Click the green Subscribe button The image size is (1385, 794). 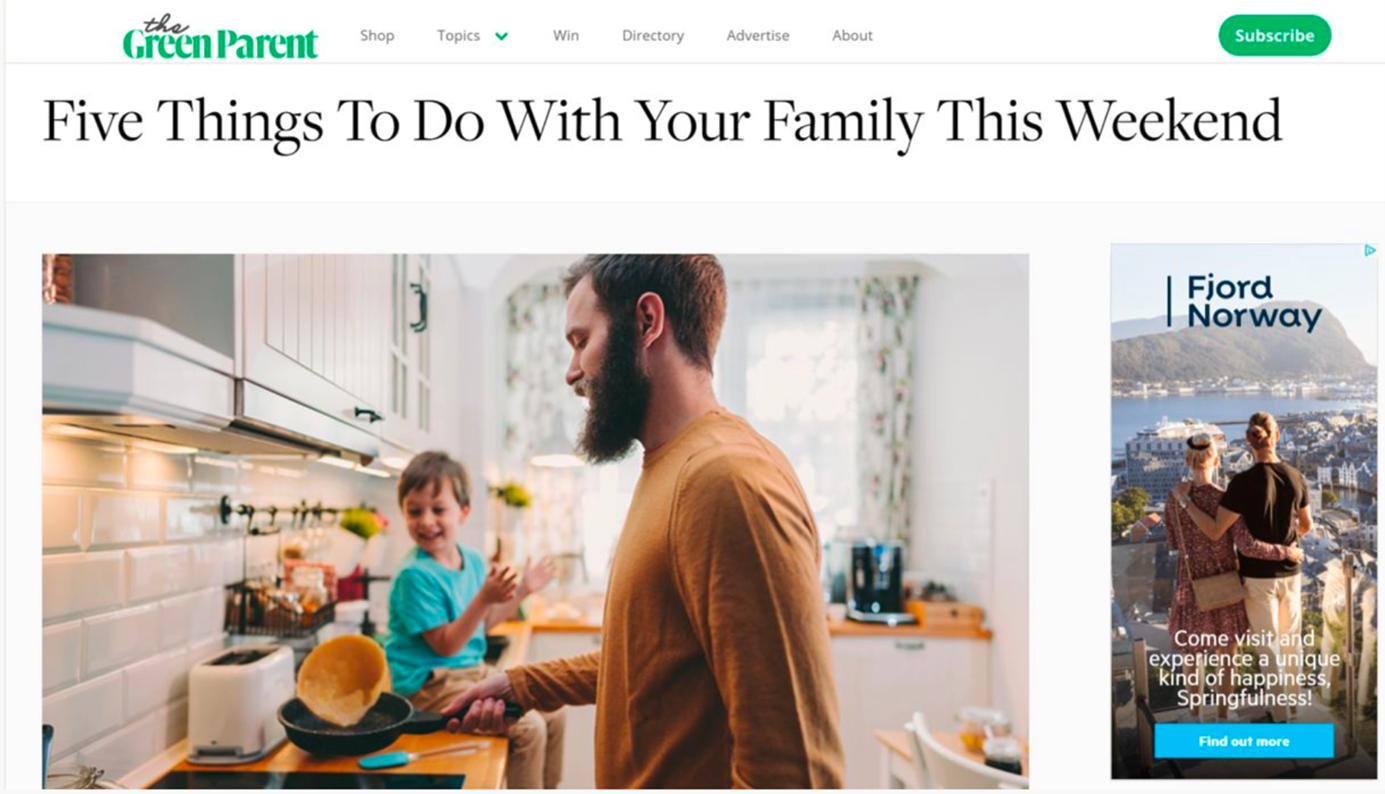coord(1274,35)
